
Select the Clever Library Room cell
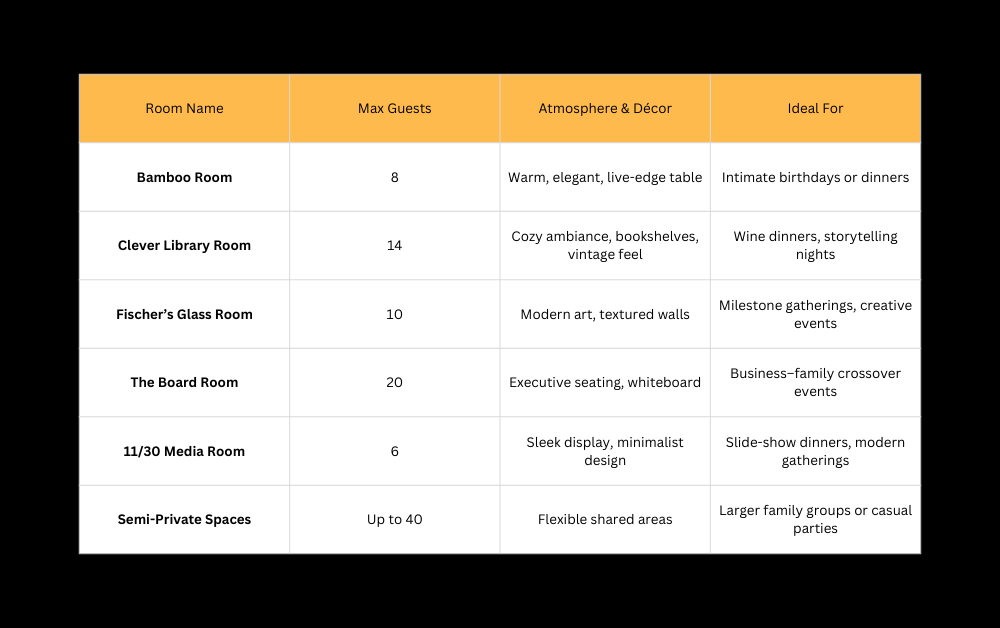coord(184,245)
